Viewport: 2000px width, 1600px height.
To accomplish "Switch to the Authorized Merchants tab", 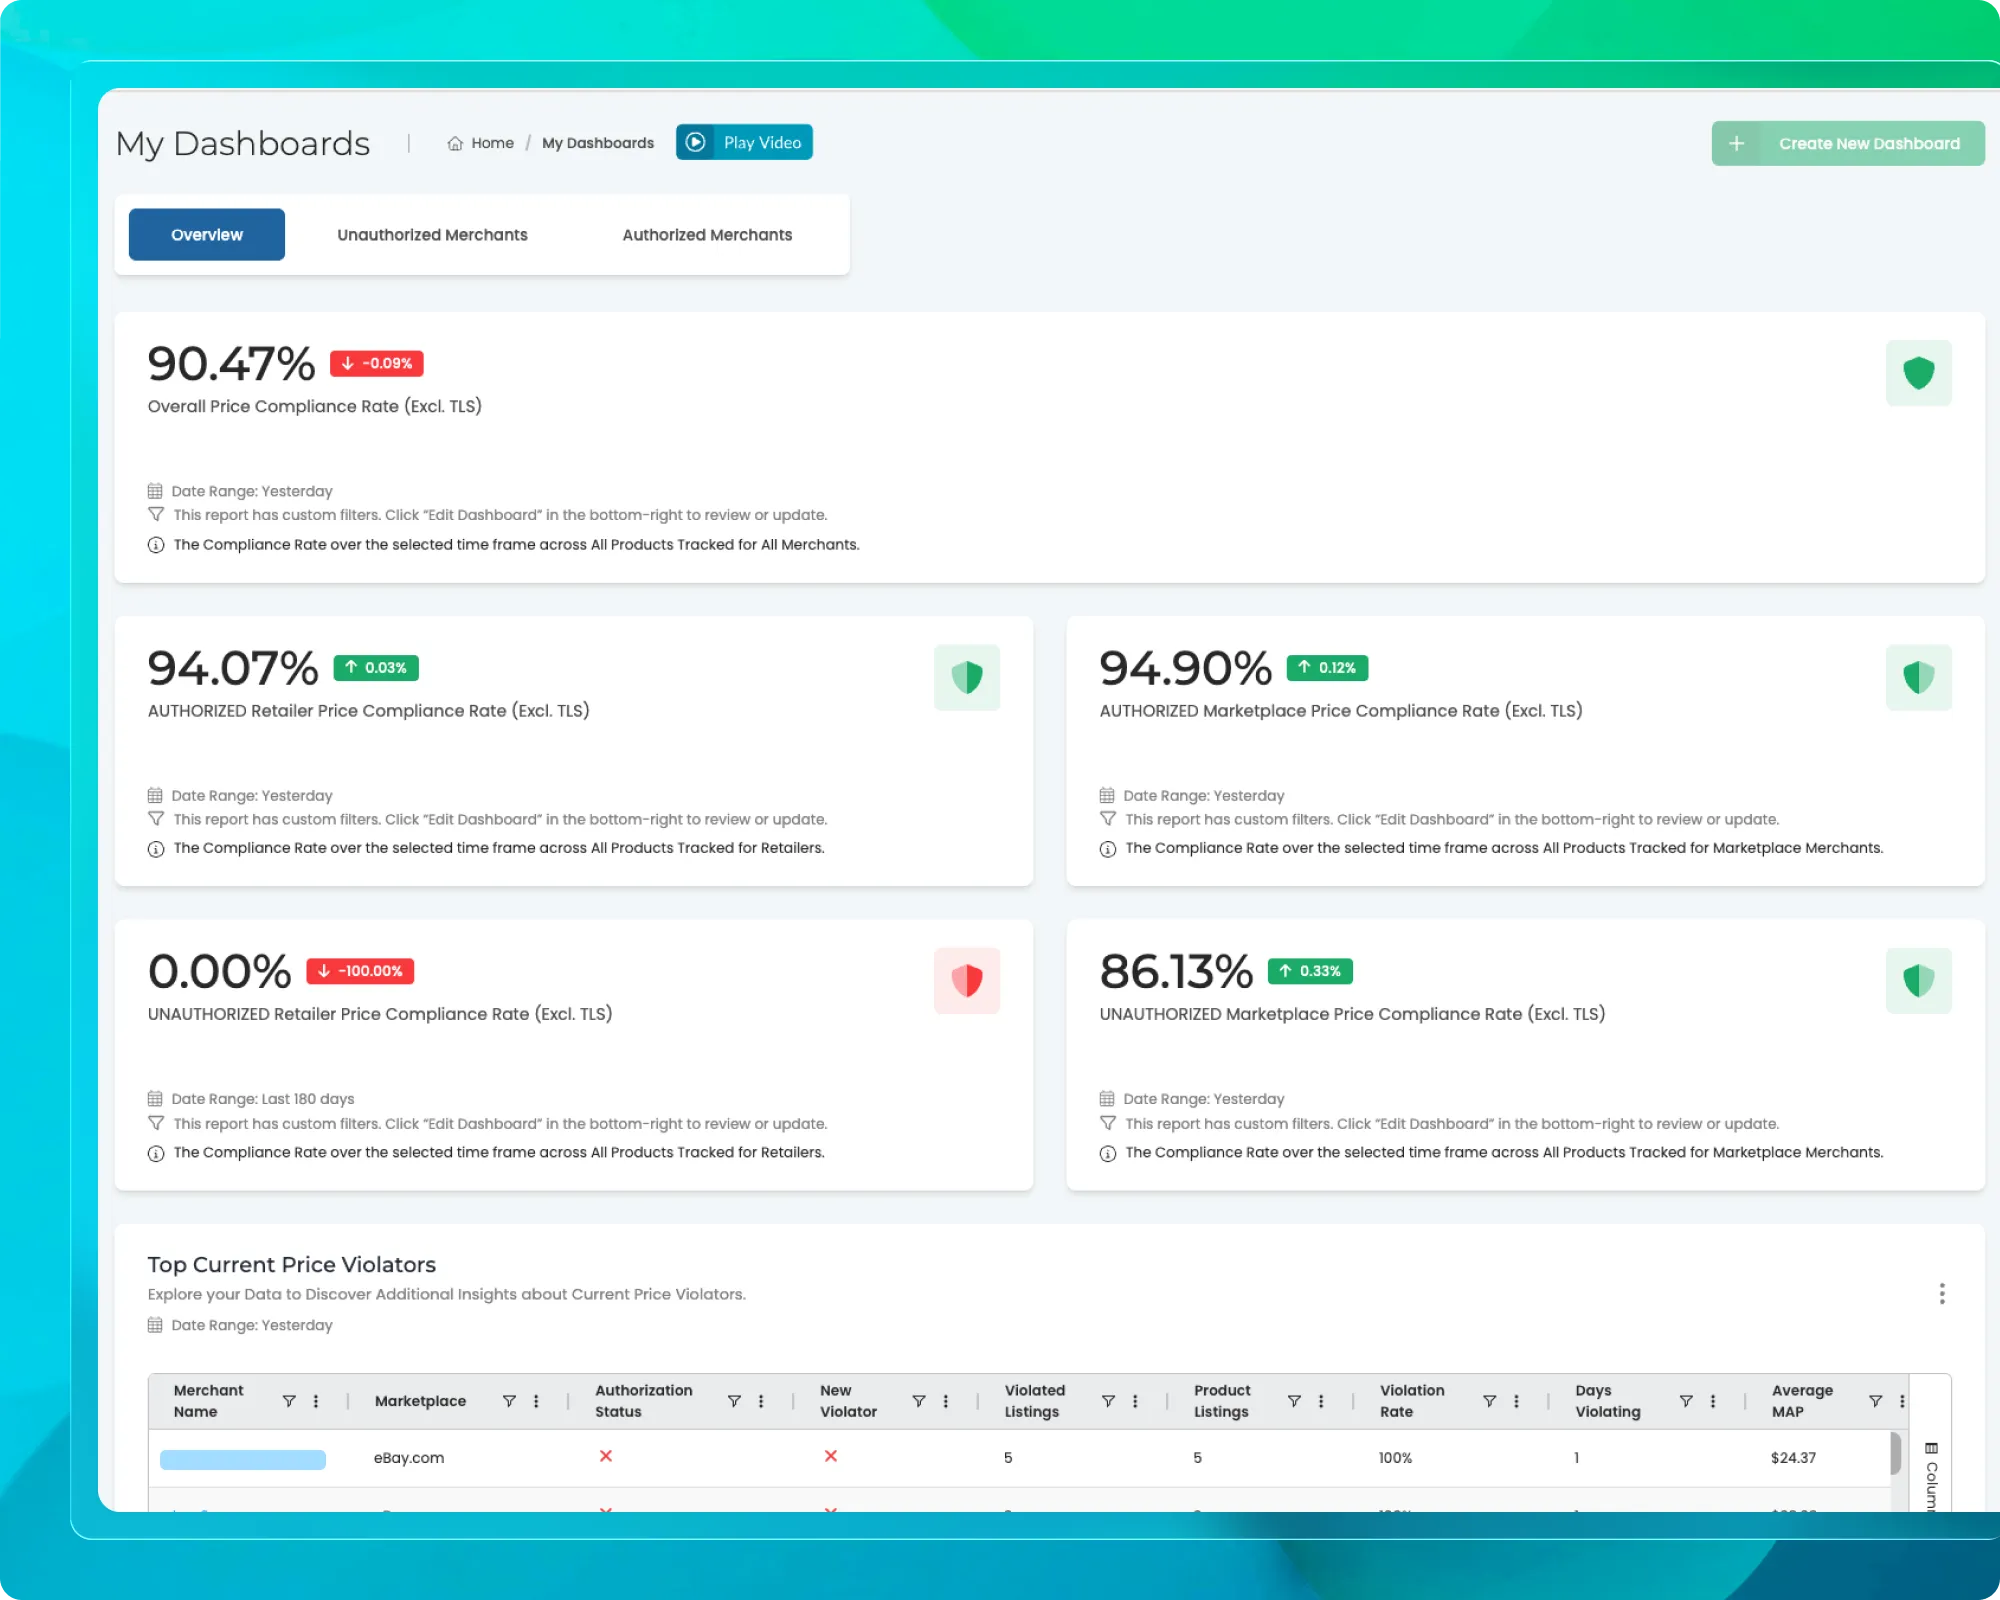I will tap(707, 234).
